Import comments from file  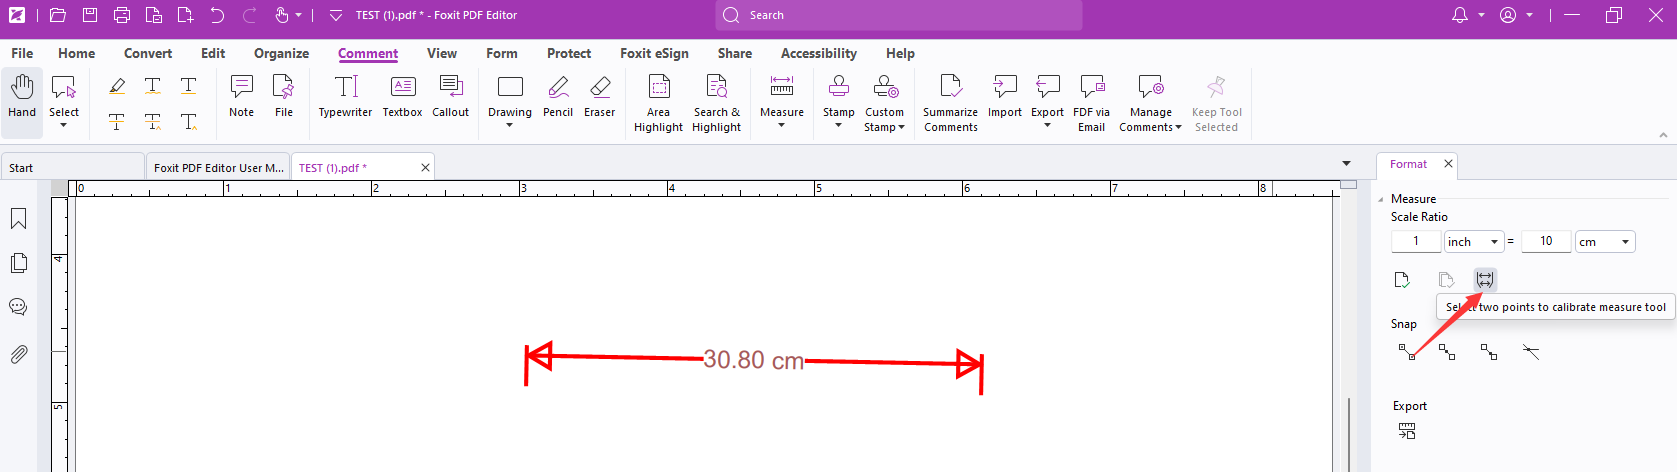click(1005, 96)
